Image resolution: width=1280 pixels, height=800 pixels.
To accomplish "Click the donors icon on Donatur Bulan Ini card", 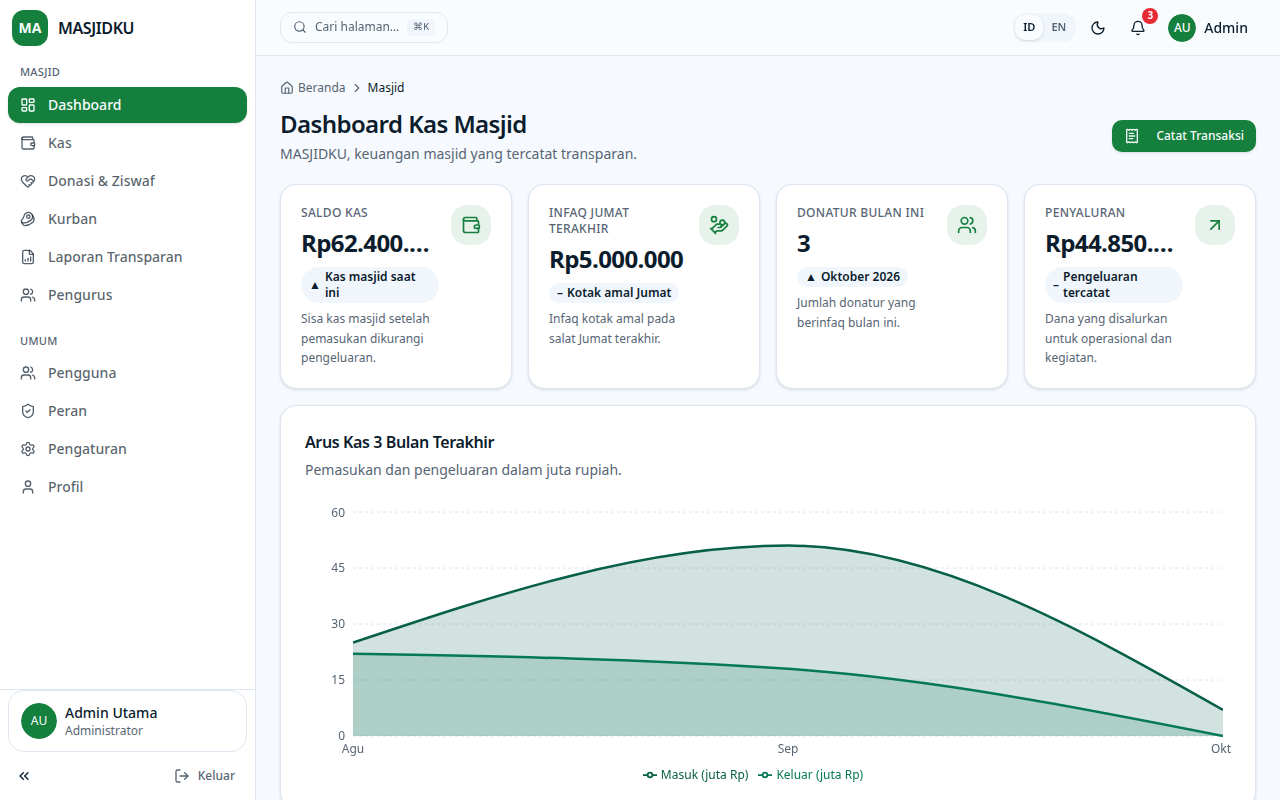I will tap(967, 225).
